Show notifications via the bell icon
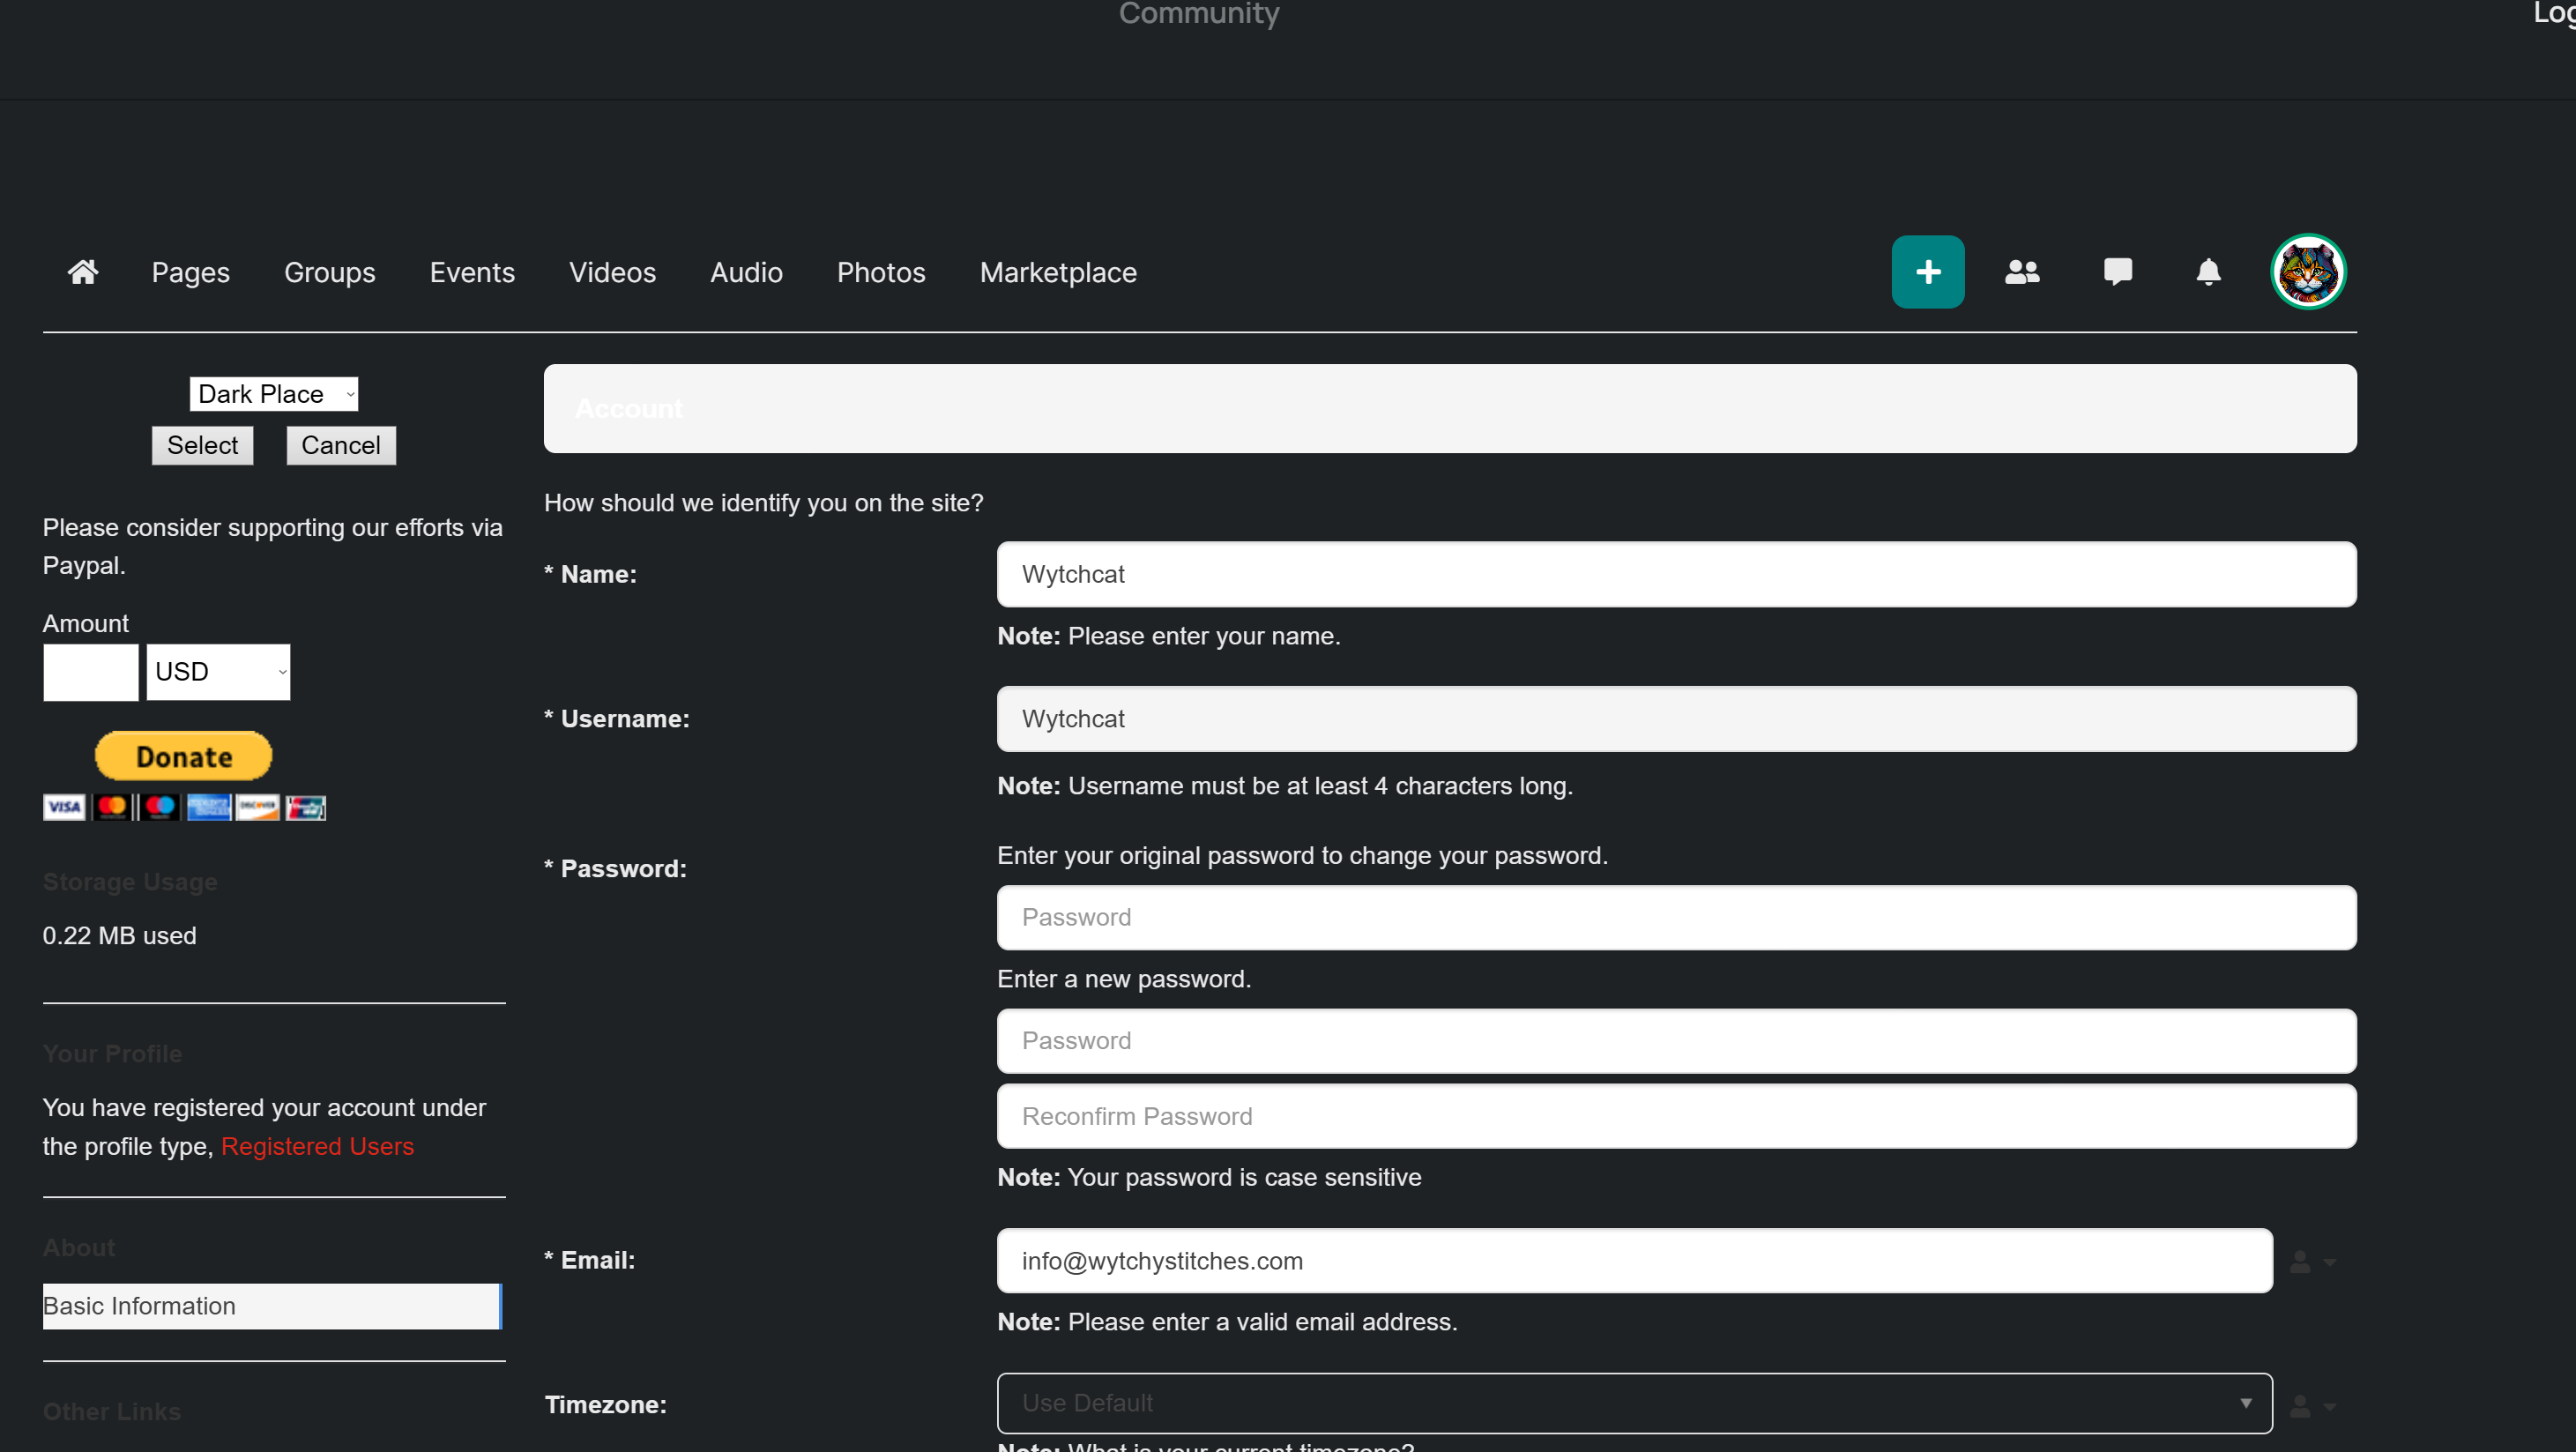Viewport: 2576px width, 1452px height. point(2208,272)
